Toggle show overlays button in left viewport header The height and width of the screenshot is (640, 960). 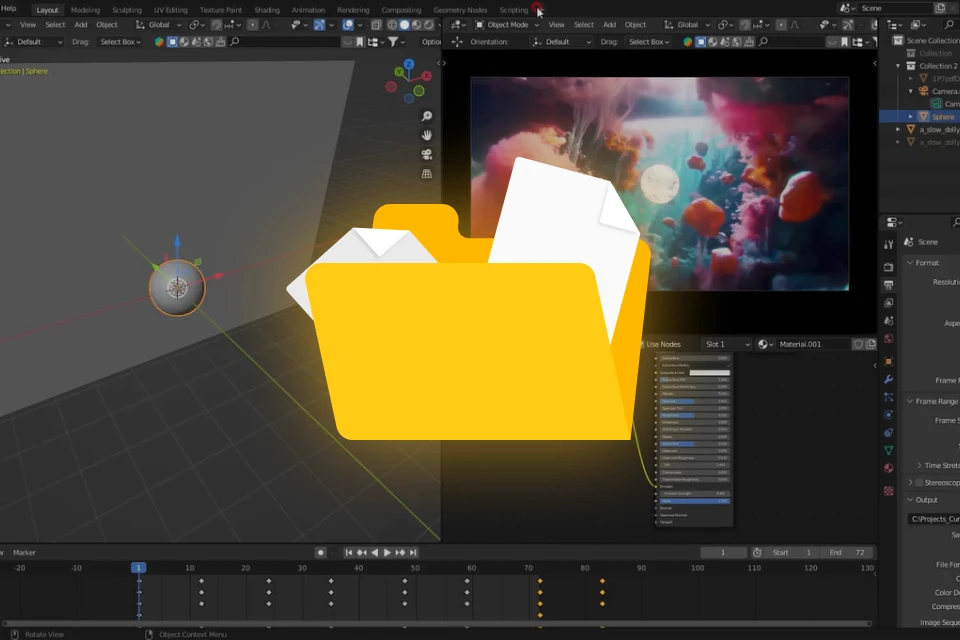tap(348, 24)
